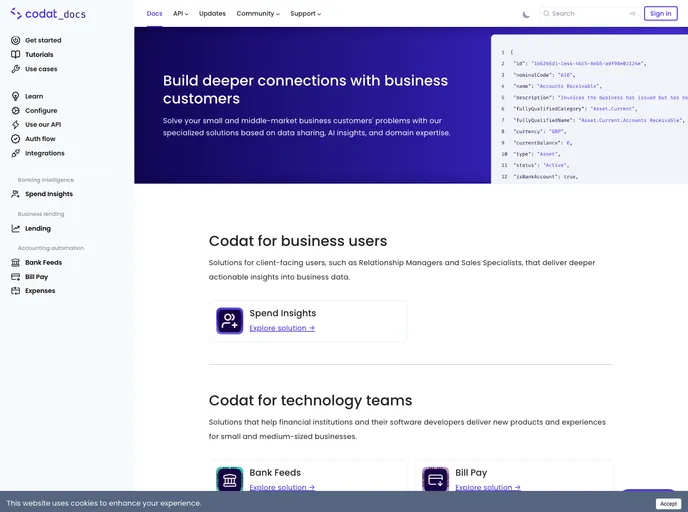688x512 pixels.
Task: Open Expenses sidebar link
Action: 40,290
